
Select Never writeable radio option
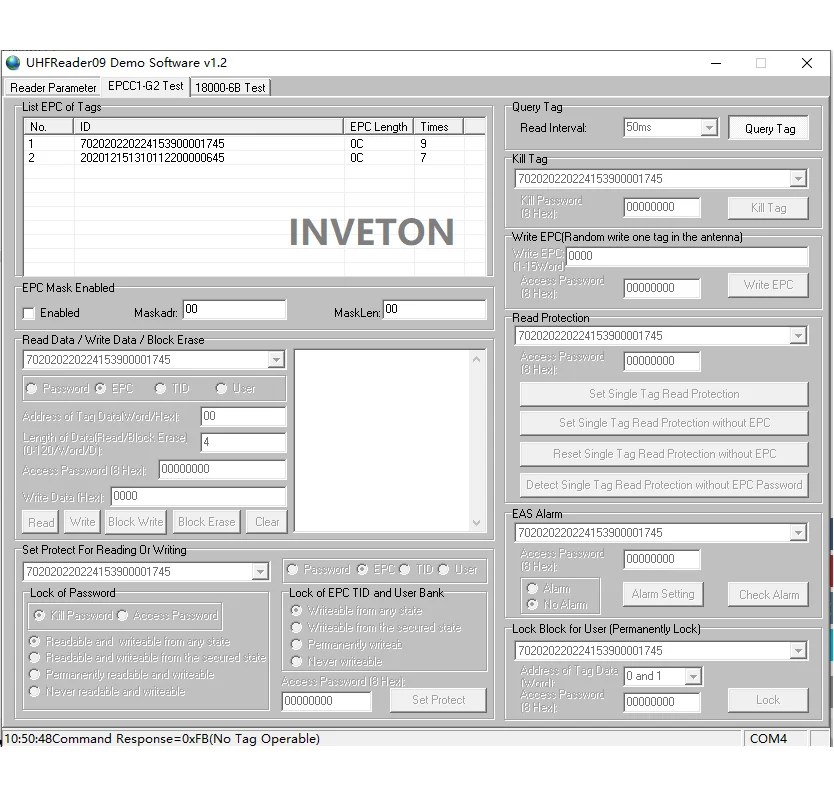point(297,662)
